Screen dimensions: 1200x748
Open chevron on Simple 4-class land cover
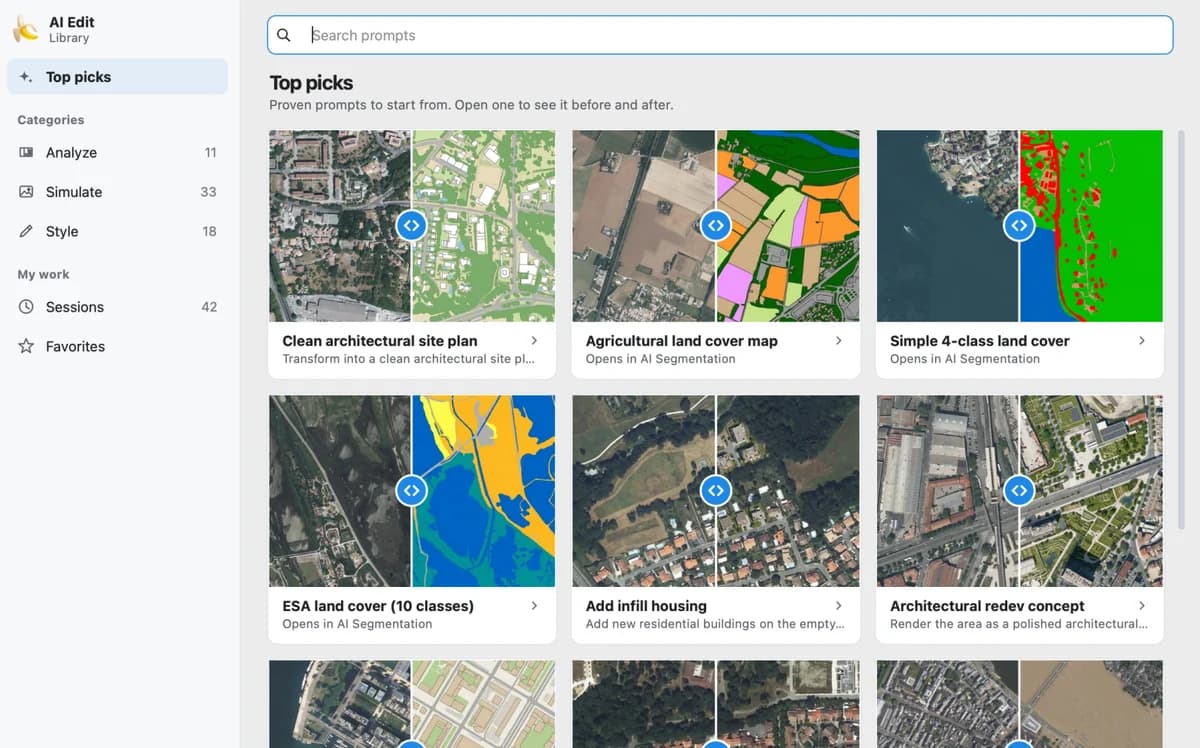[1142, 341]
